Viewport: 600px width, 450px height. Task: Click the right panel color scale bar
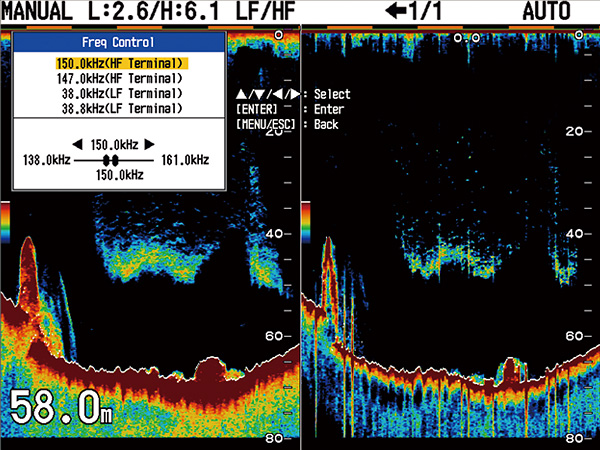coord(307,223)
